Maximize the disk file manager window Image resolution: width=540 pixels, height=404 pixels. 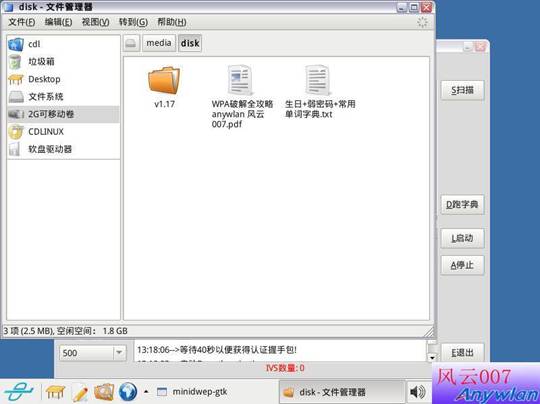coord(414,7)
